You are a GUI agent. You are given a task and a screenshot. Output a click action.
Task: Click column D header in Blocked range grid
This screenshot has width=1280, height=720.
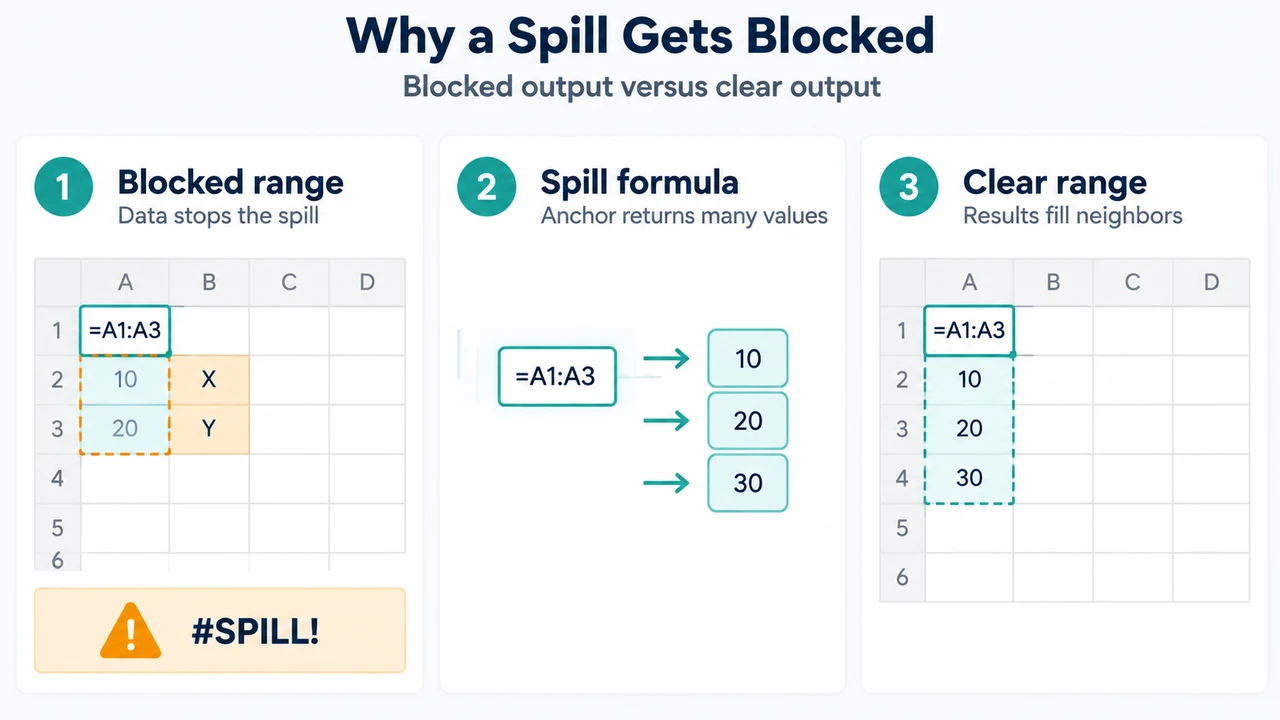tap(367, 282)
